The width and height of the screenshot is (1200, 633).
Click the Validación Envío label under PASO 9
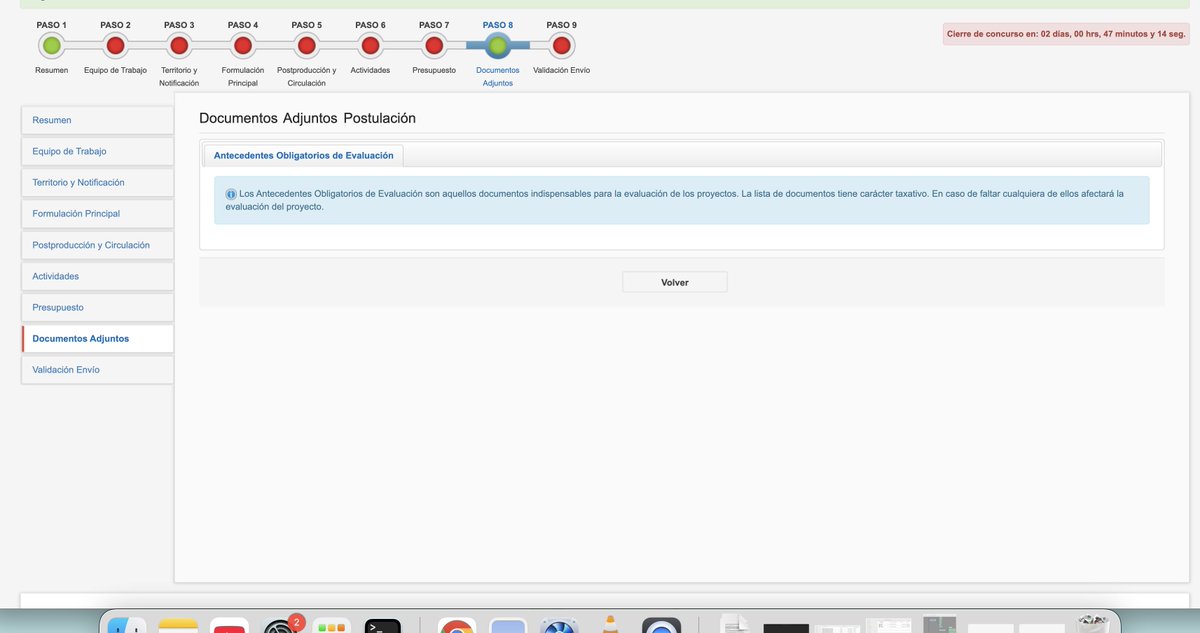point(562,70)
